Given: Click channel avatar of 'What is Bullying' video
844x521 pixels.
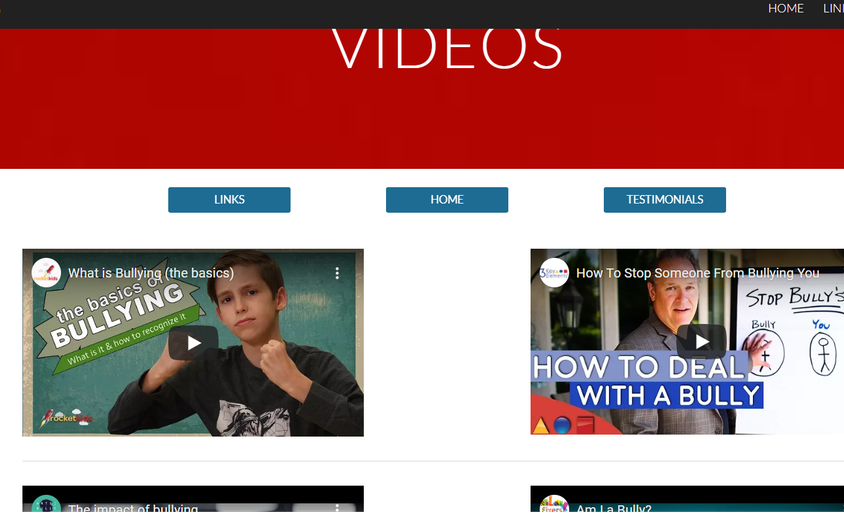Looking at the screenshot, I should point(46,273).
